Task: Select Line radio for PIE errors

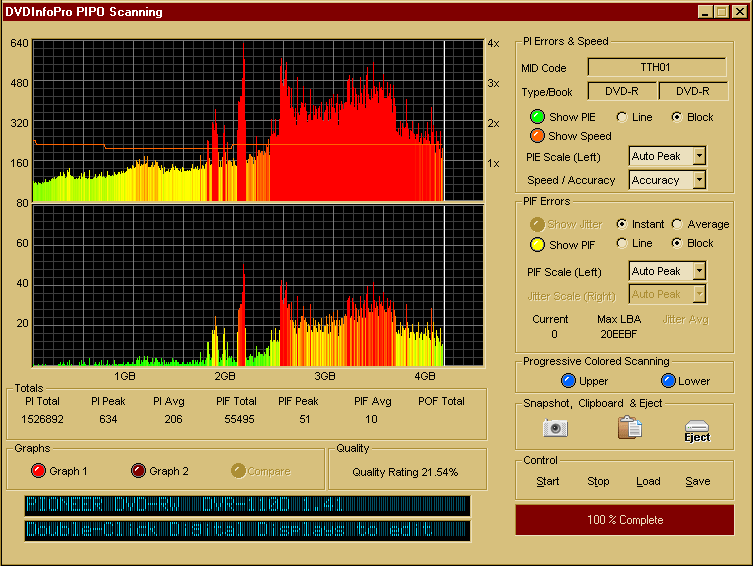Action: tap(622, 117)
